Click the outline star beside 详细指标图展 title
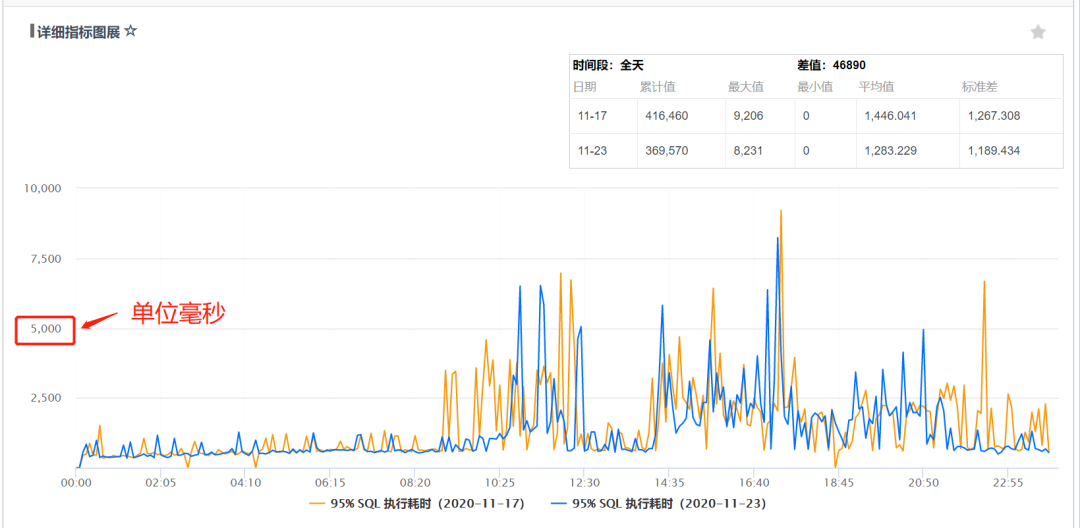Screen dimensions: 1080x528 coord(131,32)
